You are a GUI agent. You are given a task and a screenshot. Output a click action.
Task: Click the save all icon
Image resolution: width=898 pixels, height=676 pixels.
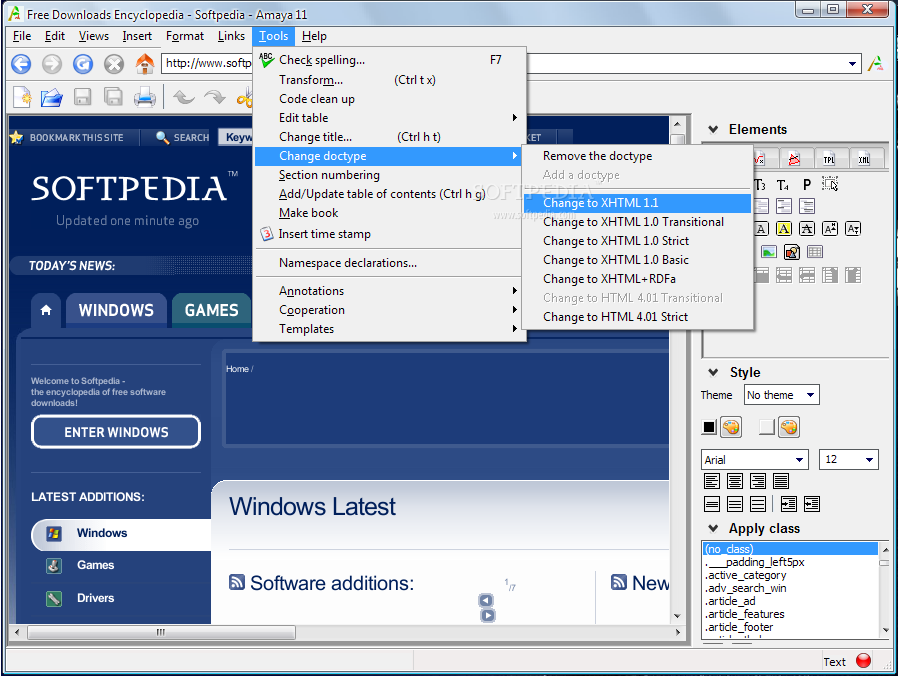113,97
